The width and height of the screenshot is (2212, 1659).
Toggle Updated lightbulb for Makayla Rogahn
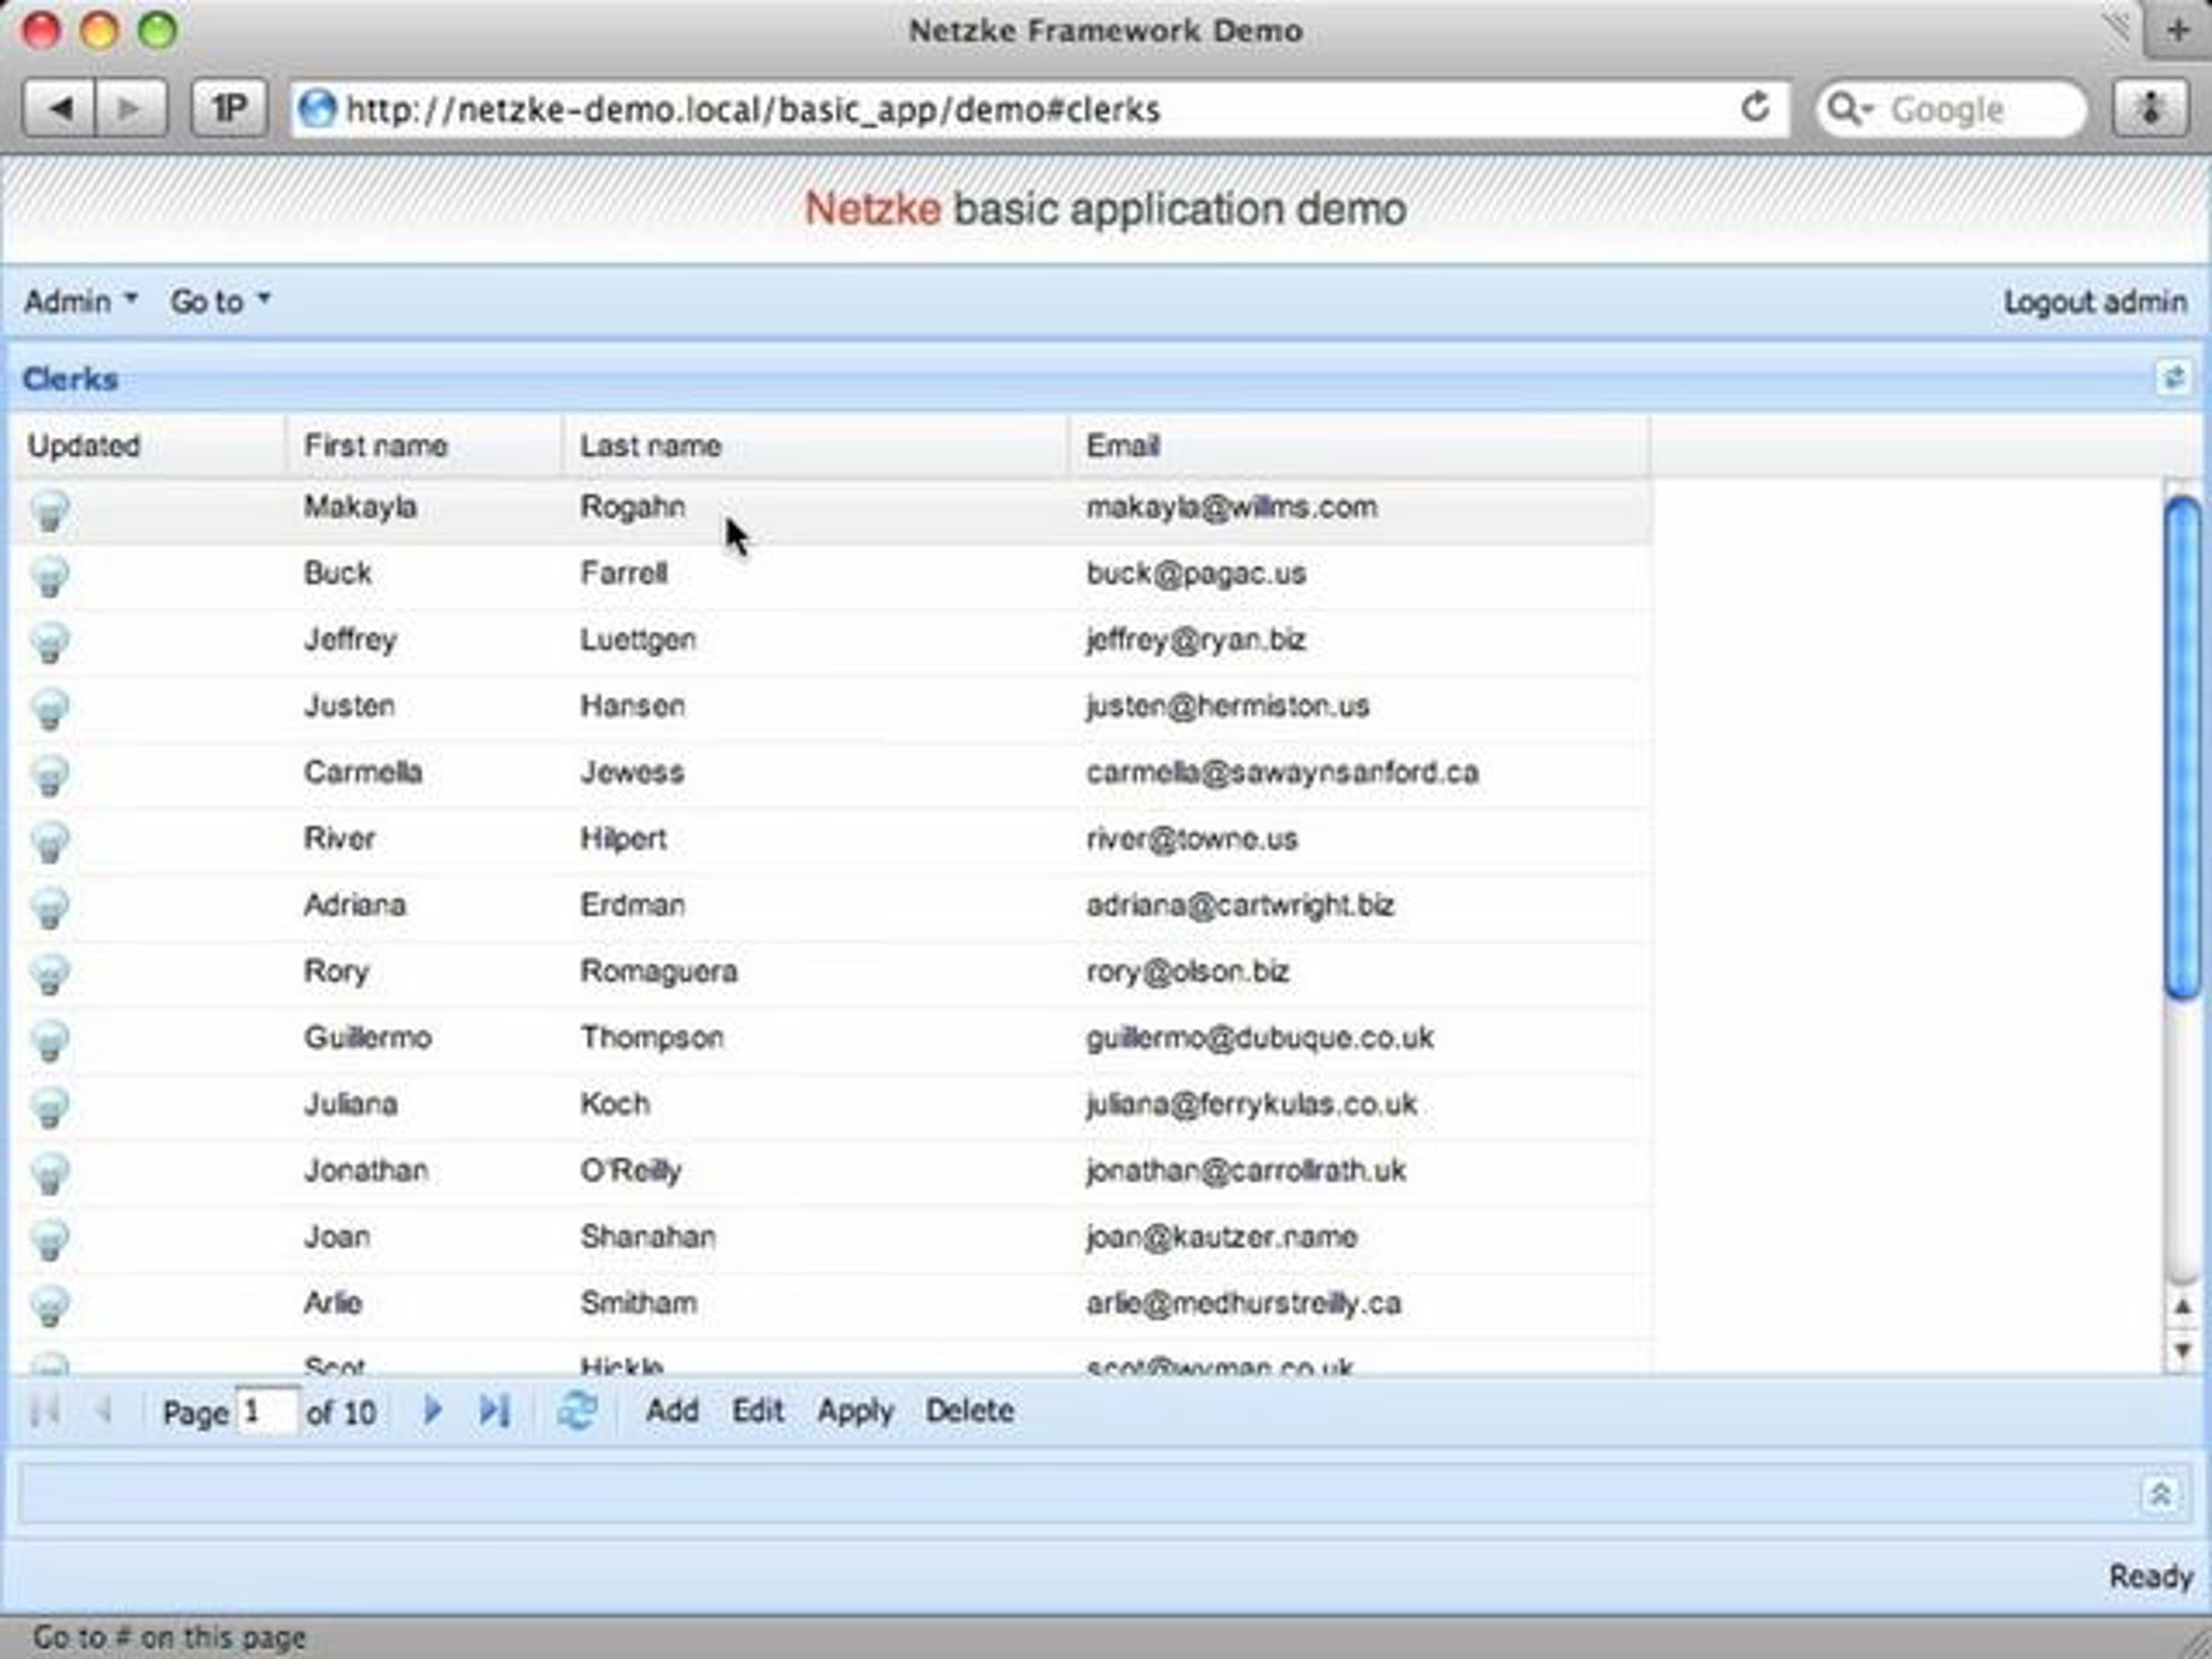point(50,510)
